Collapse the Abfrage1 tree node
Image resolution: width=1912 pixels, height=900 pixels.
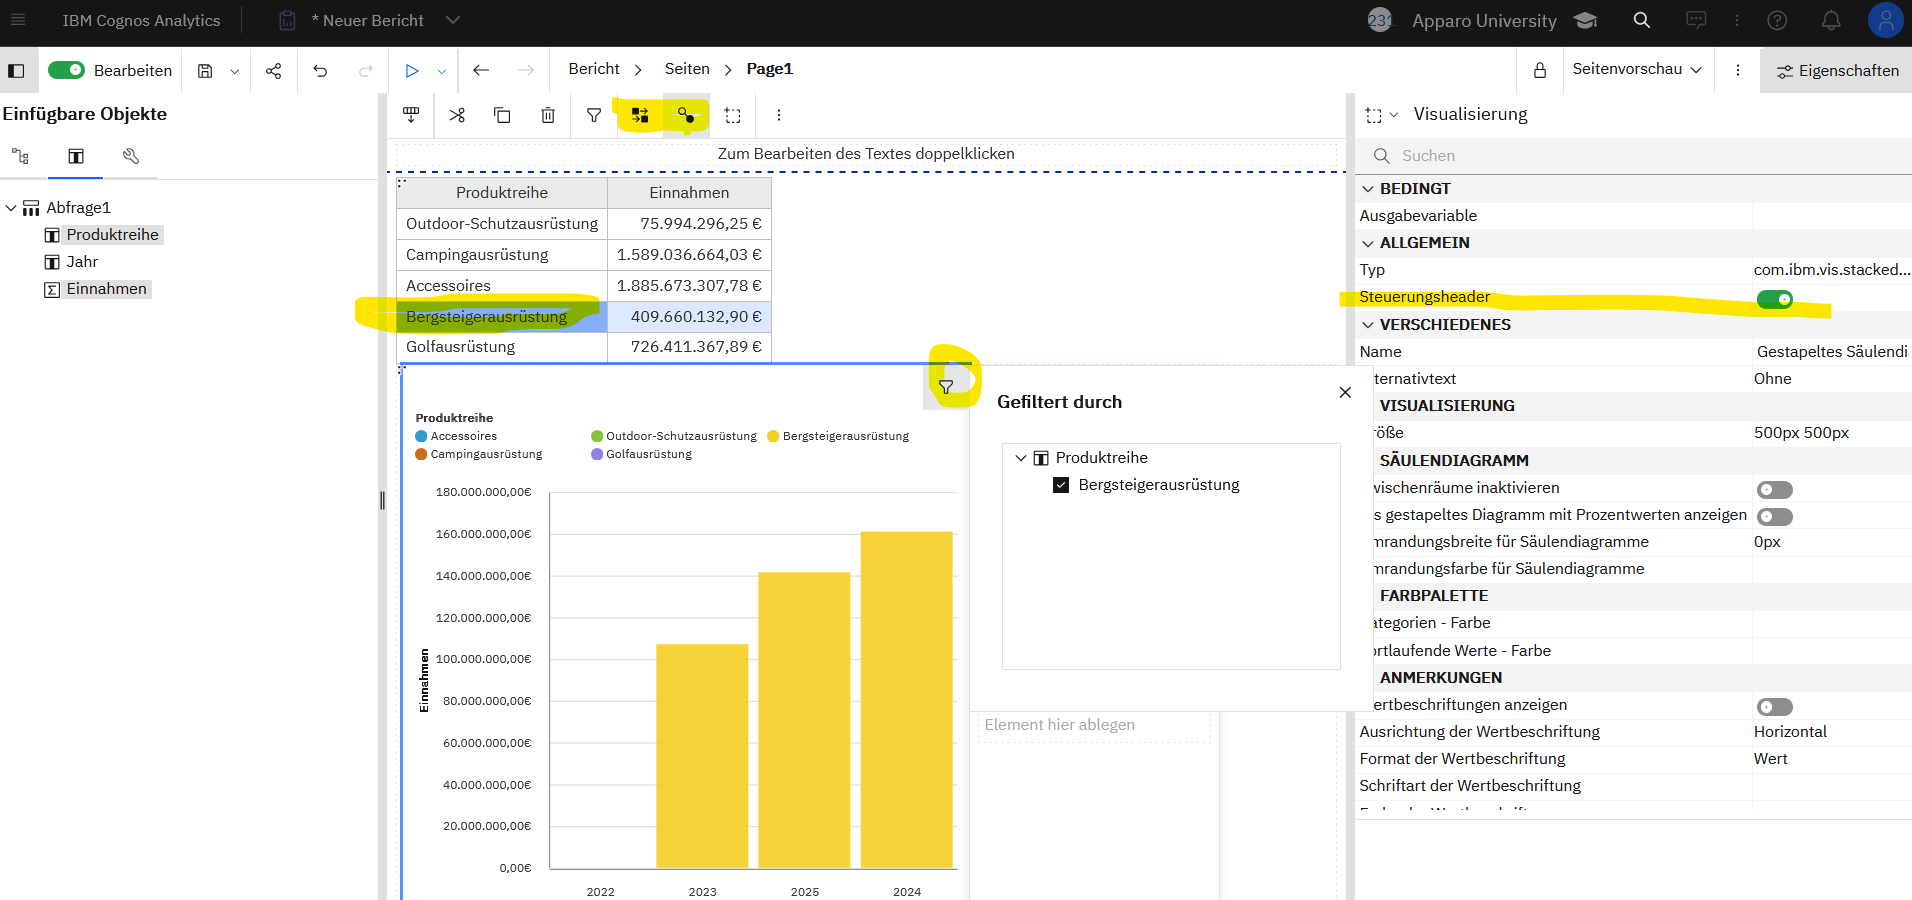tap(11, 208)
